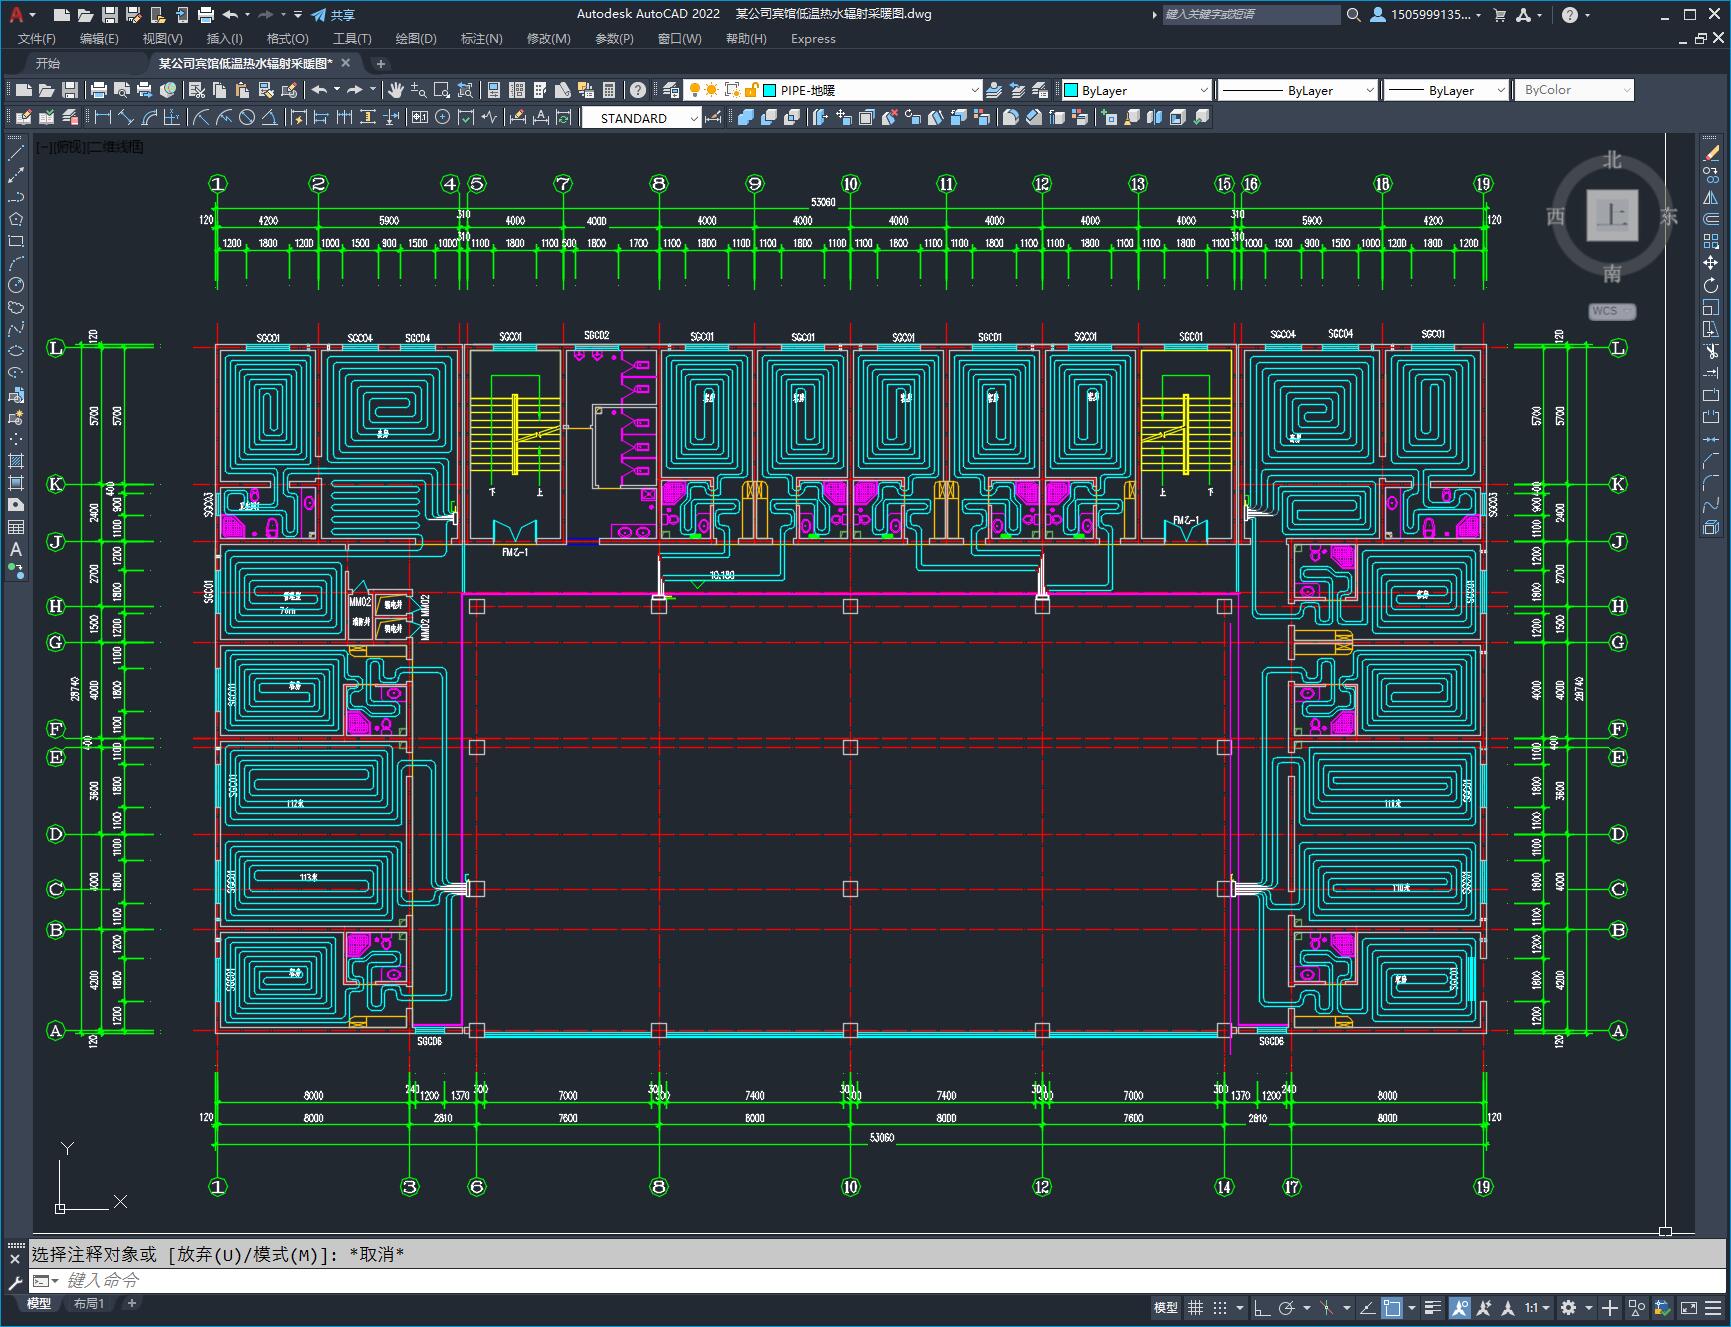This screenshot has width=1731, height=1327.
Task: Toggle object snap in status bar
Action: [x=1392, y=1307]
